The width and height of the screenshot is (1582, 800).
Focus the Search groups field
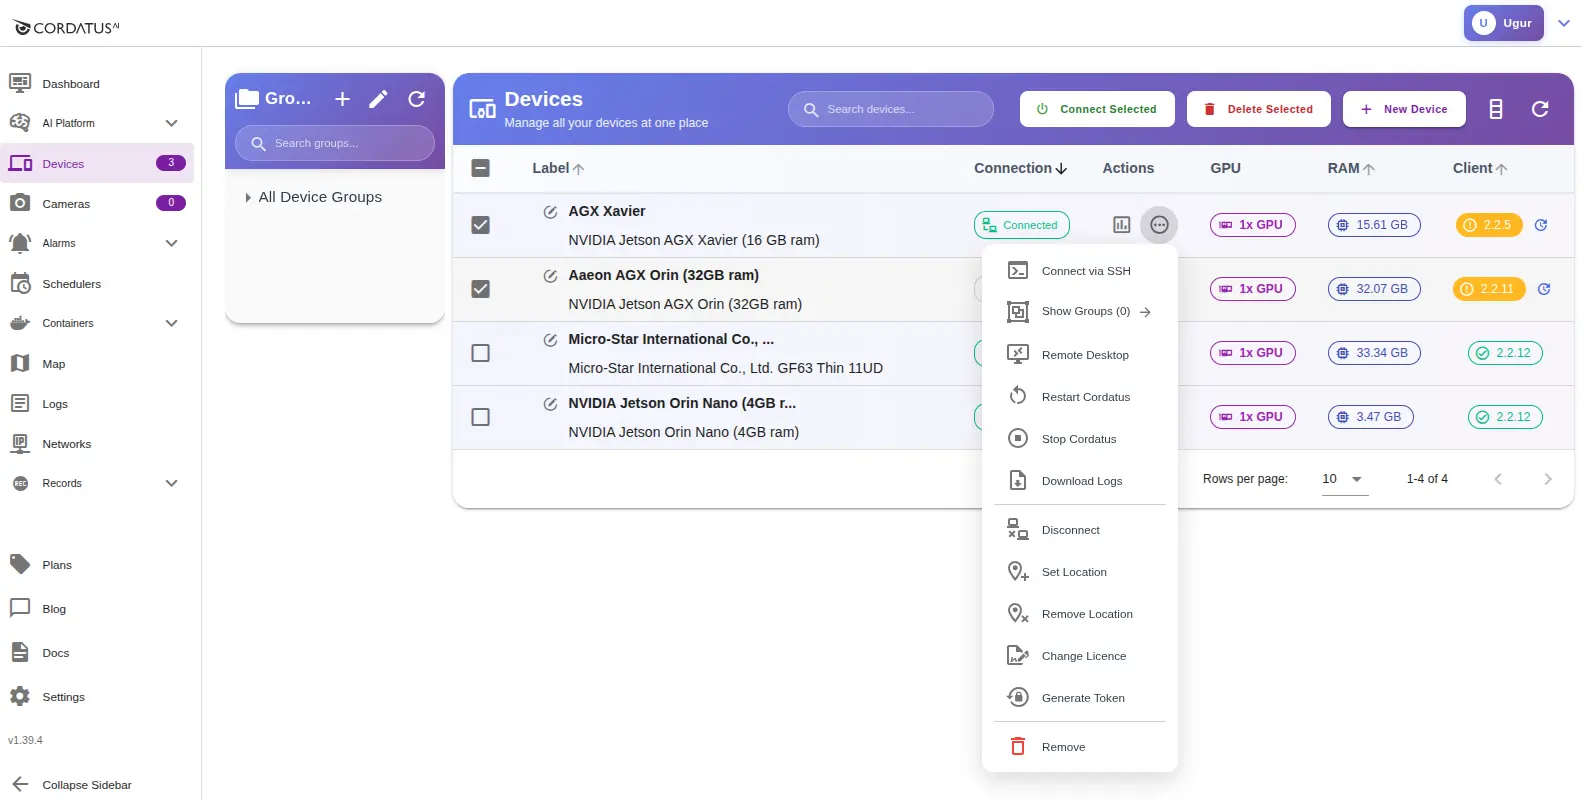[335, 143]
